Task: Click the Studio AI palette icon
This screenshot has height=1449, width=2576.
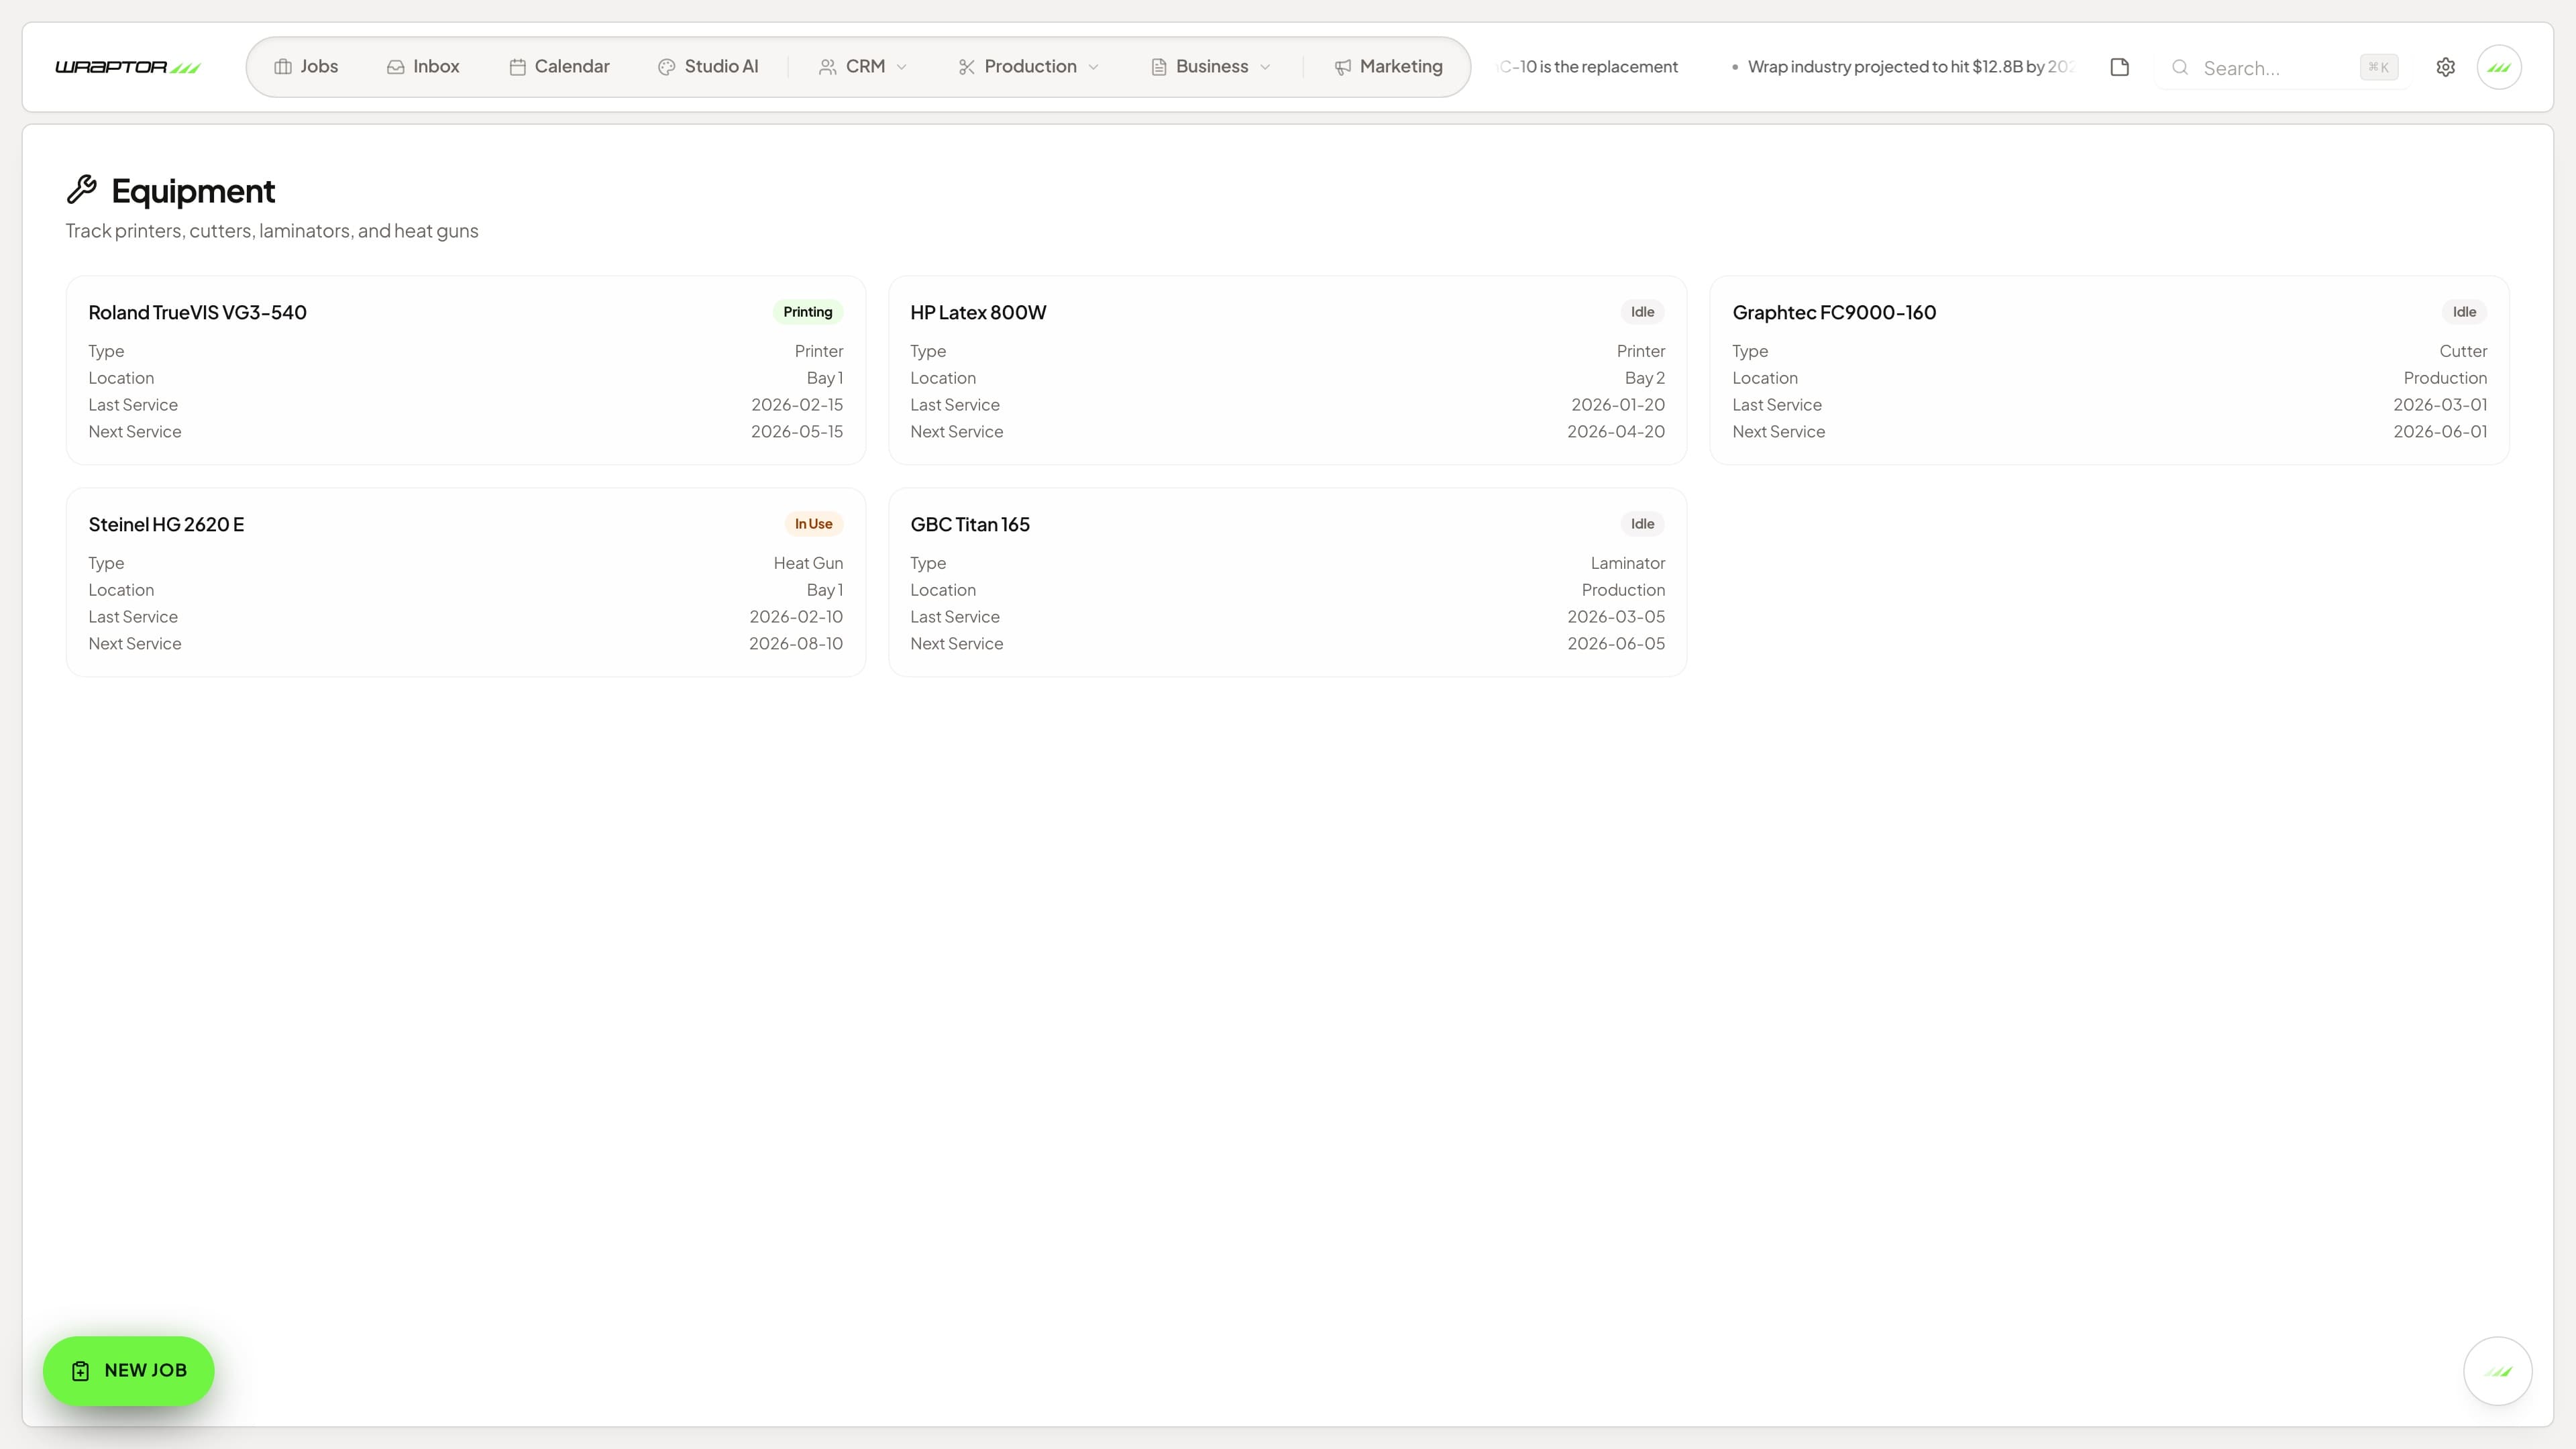Action: (x=667, y=67)
